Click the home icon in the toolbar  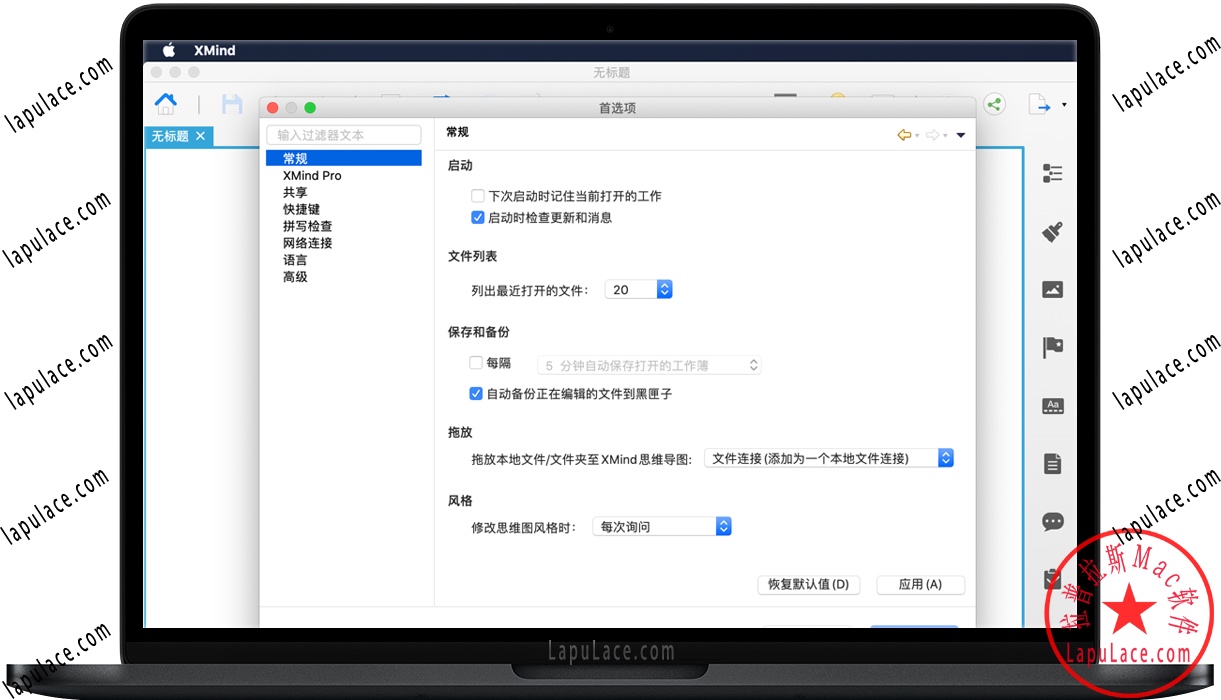click(x=165, y=103)
